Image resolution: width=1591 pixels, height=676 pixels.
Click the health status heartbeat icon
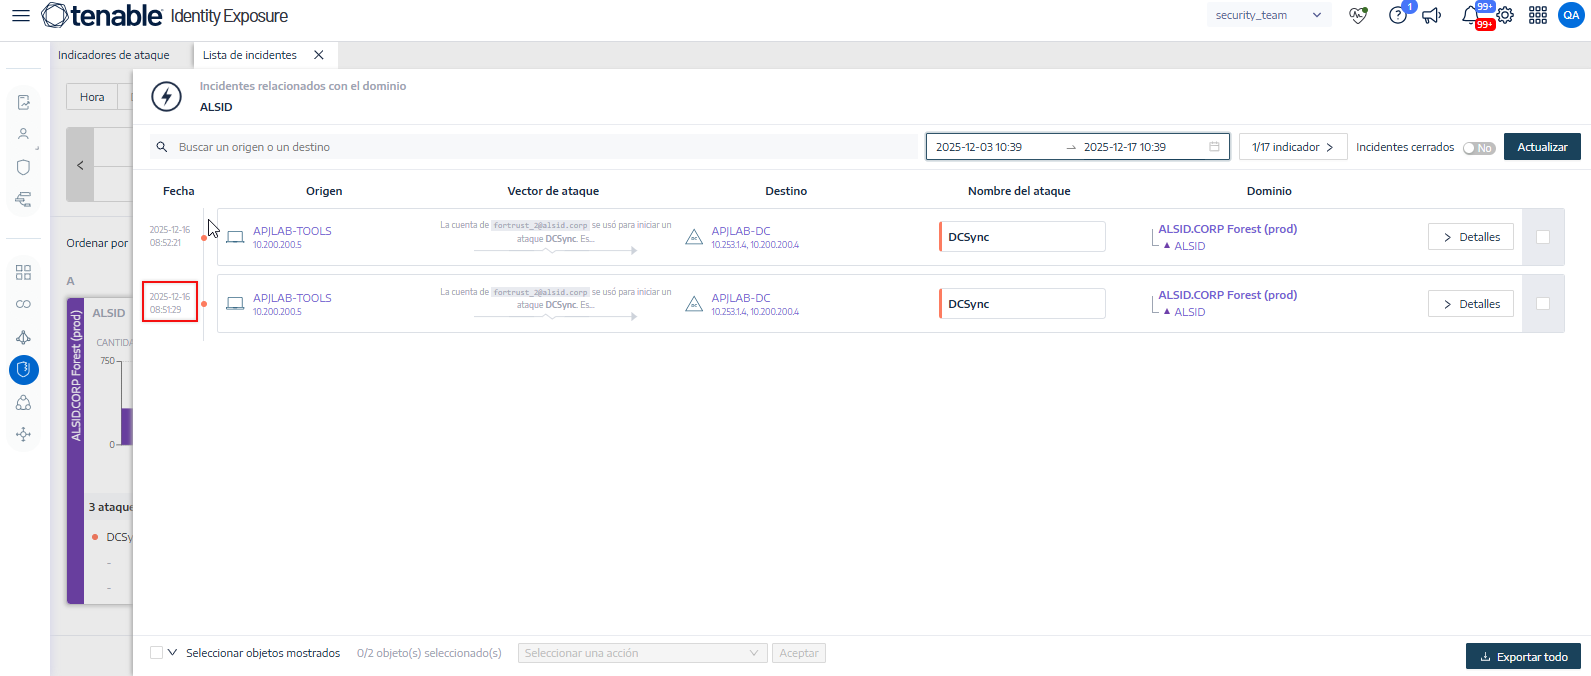1357,16
